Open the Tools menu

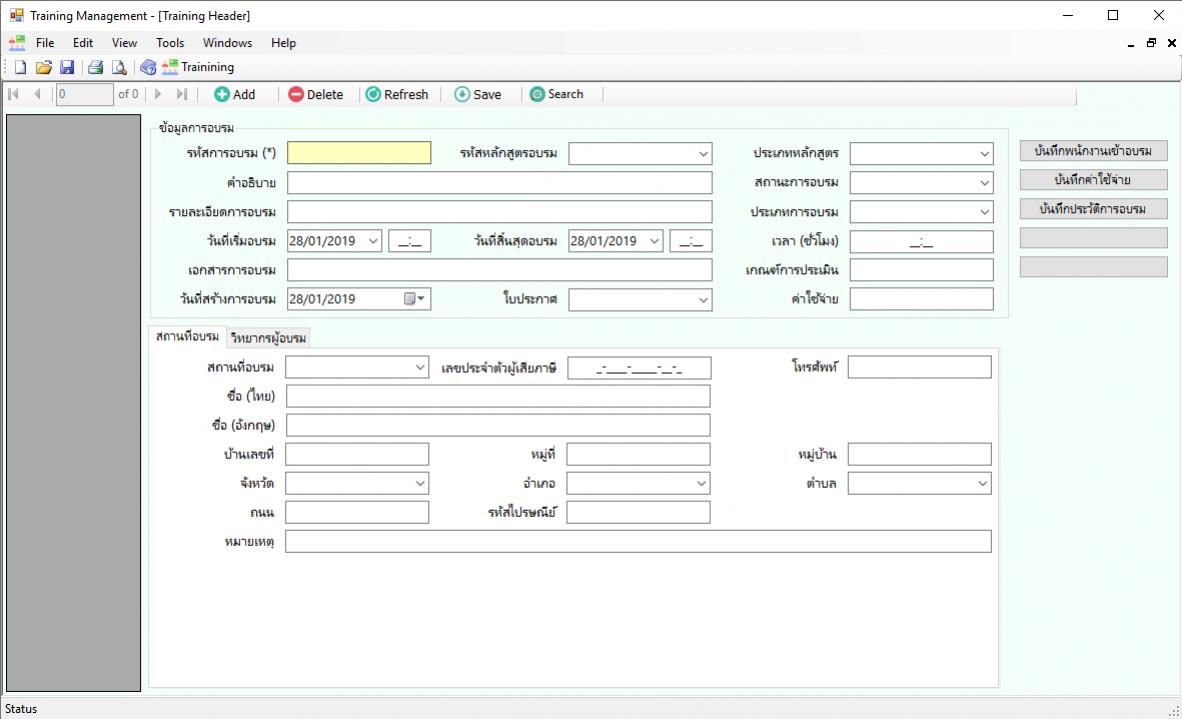(x=170, y=43)
